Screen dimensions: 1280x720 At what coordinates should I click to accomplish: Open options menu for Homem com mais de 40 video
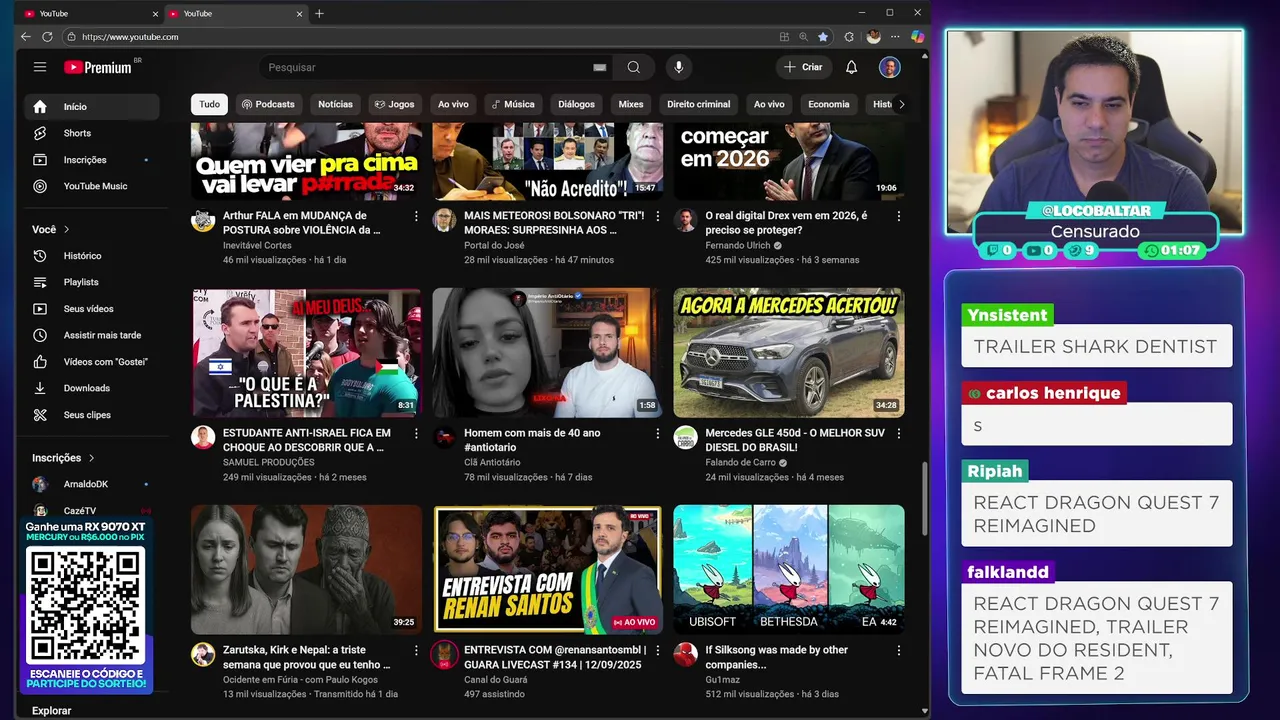(657, 434)
